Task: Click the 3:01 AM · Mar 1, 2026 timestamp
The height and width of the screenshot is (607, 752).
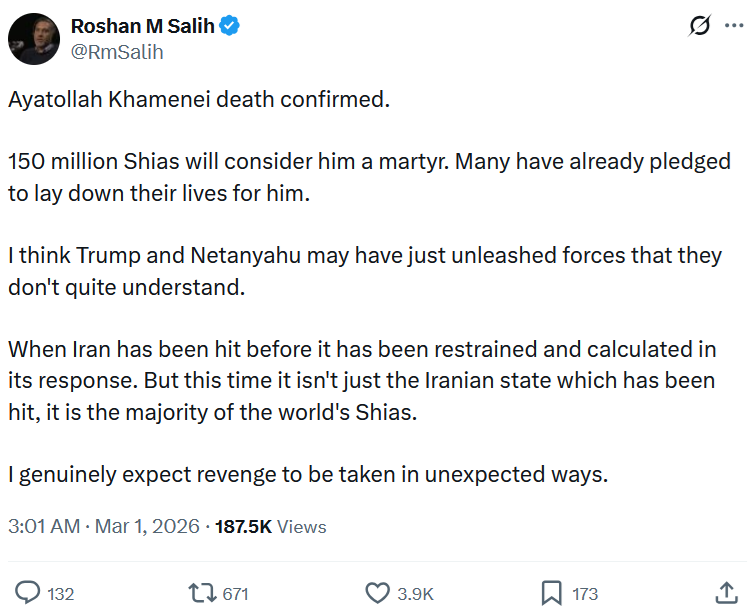Action: [x=104, y=526]
